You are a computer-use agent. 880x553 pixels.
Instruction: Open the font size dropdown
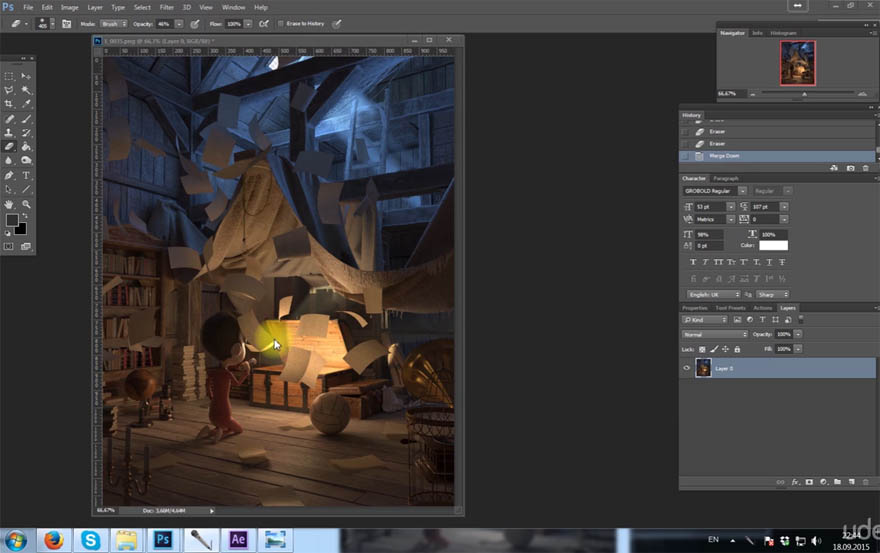tap(731, 207)
